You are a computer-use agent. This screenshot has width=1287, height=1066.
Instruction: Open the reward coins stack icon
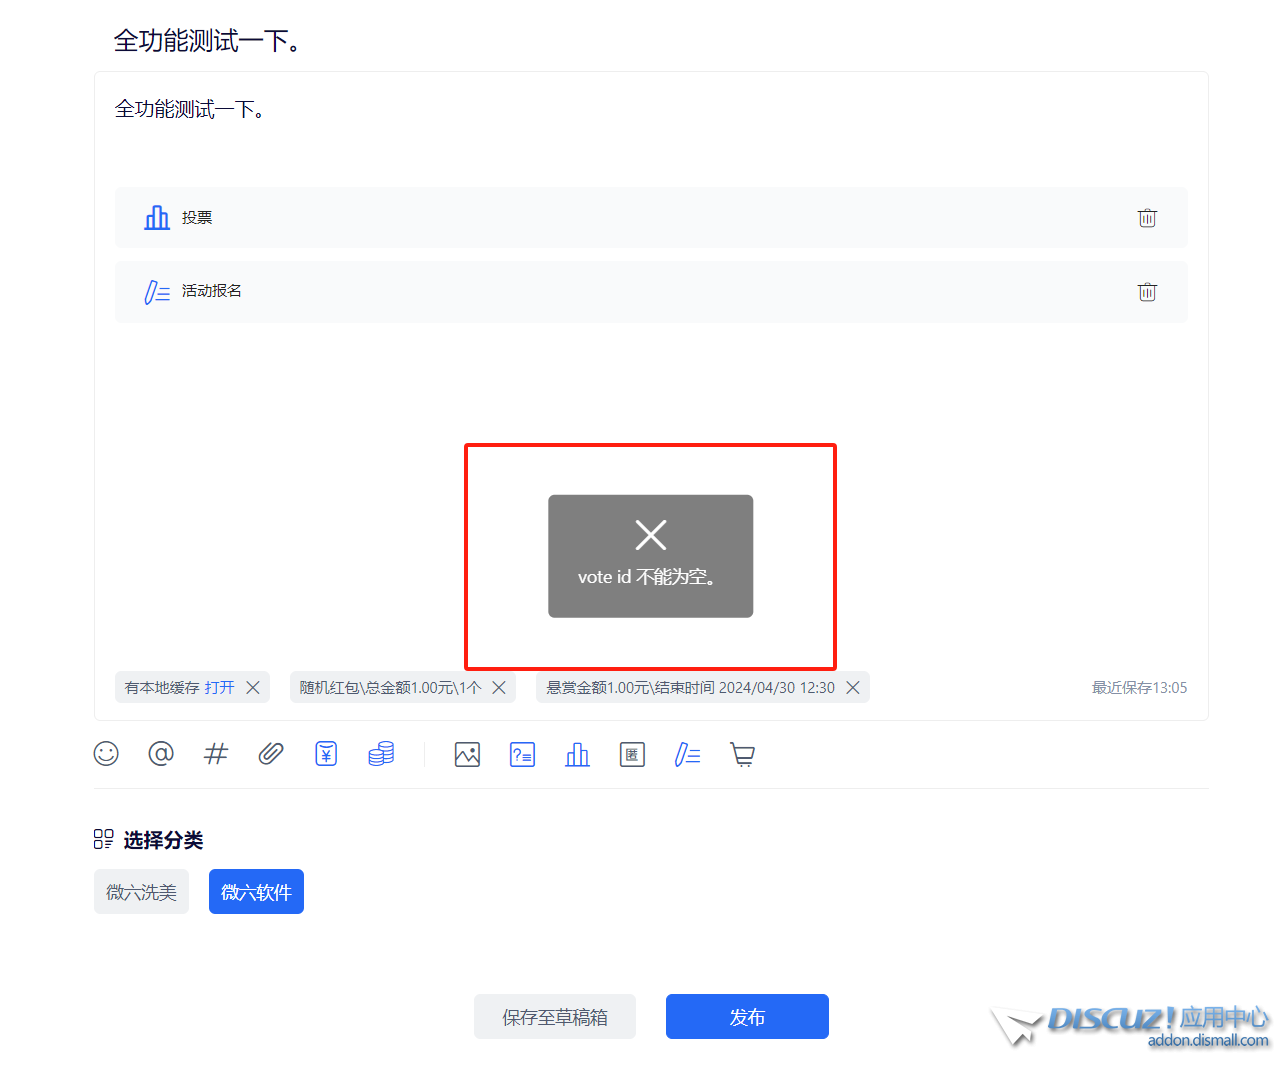(381, 753)
